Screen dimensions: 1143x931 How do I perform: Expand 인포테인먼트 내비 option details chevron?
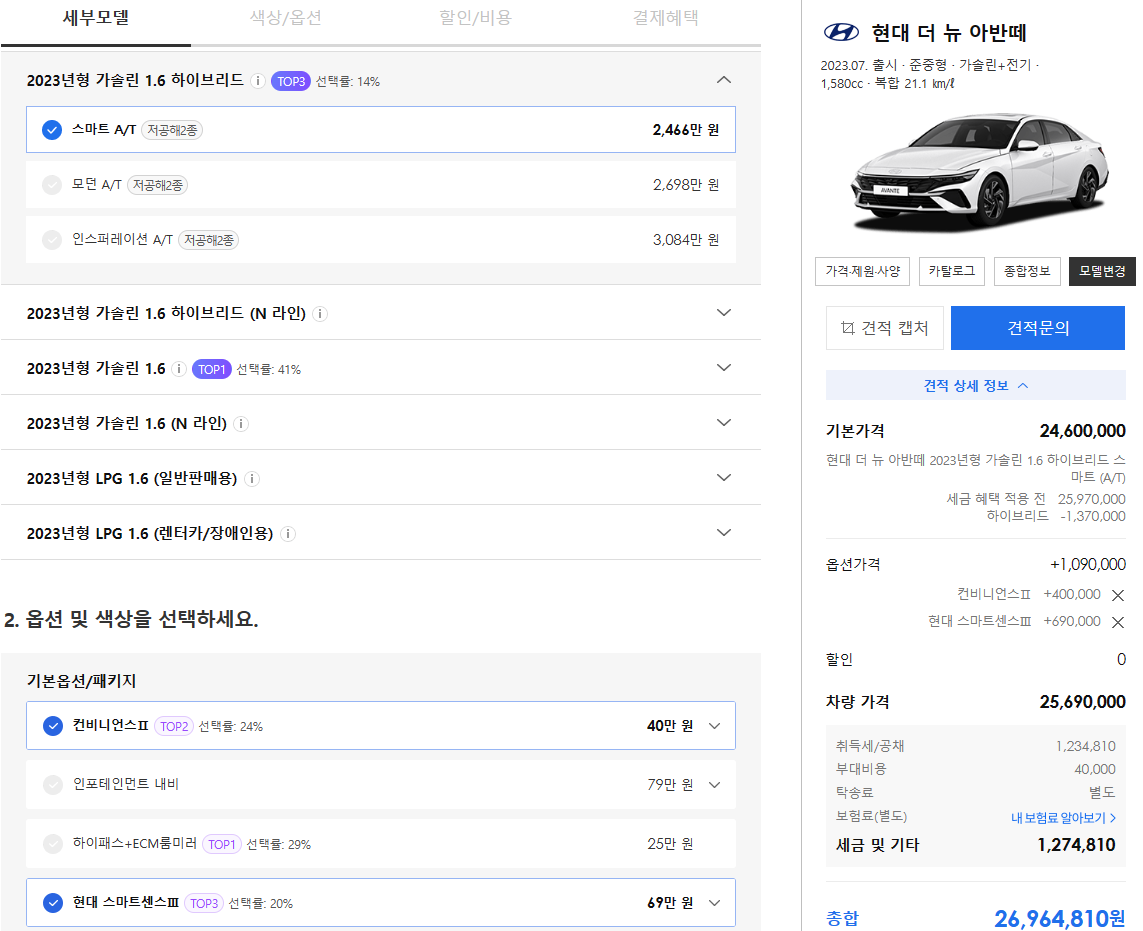pos(714,785)
